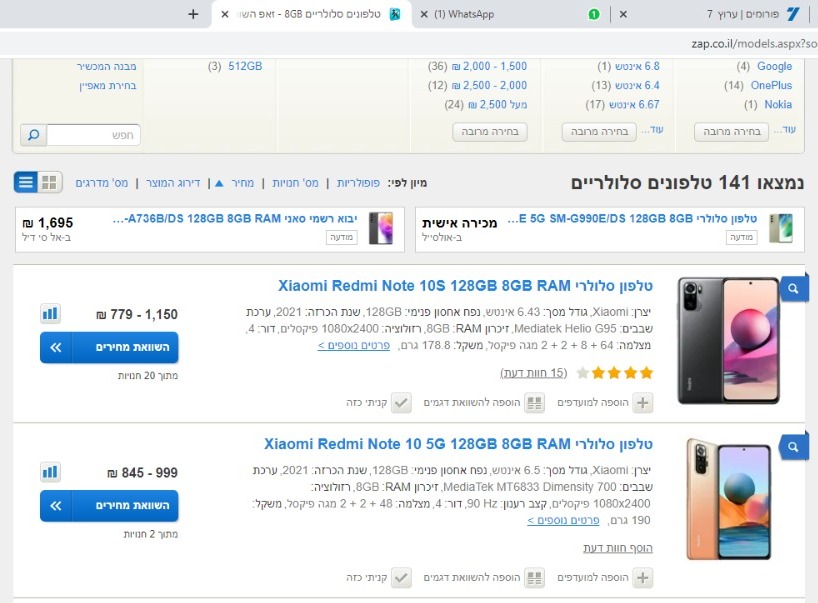Viewport: 818px width, 603px height.
Task: Click the filter search text field 'חפש'
Action: point(93,135)
